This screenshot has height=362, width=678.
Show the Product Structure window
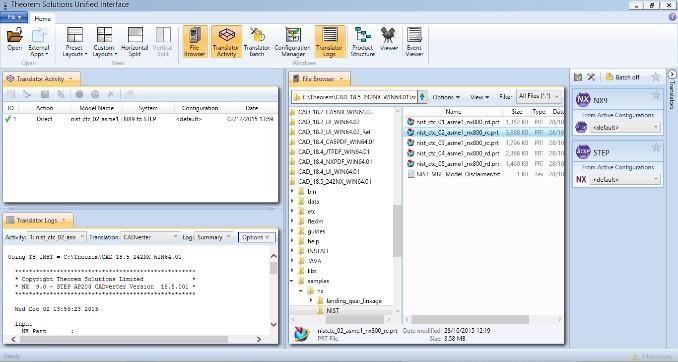(362, 42)
